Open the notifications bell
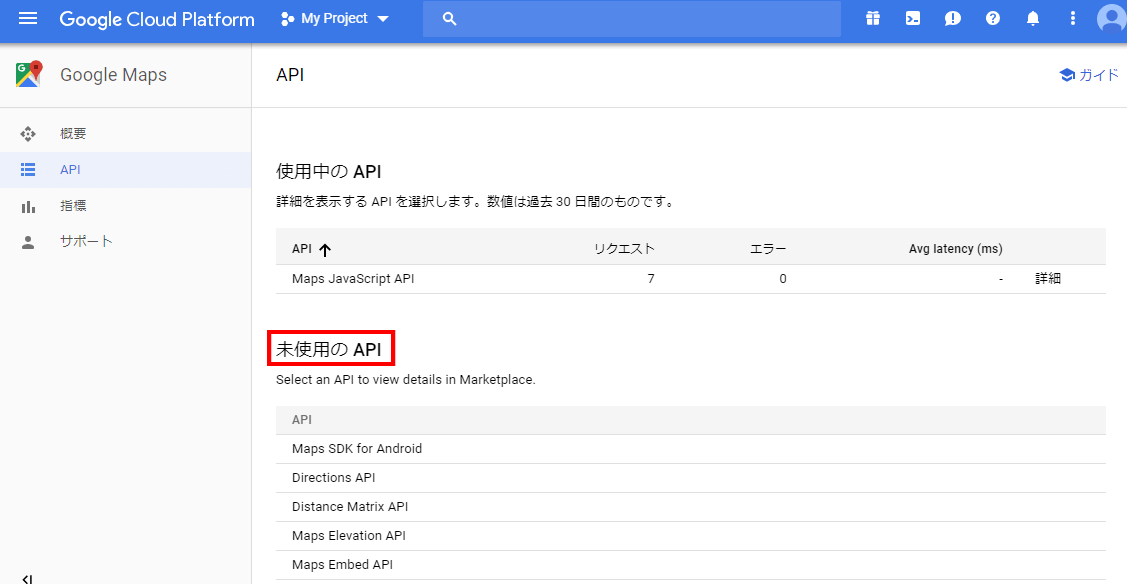1127x584 pixels. (1033, 19)
